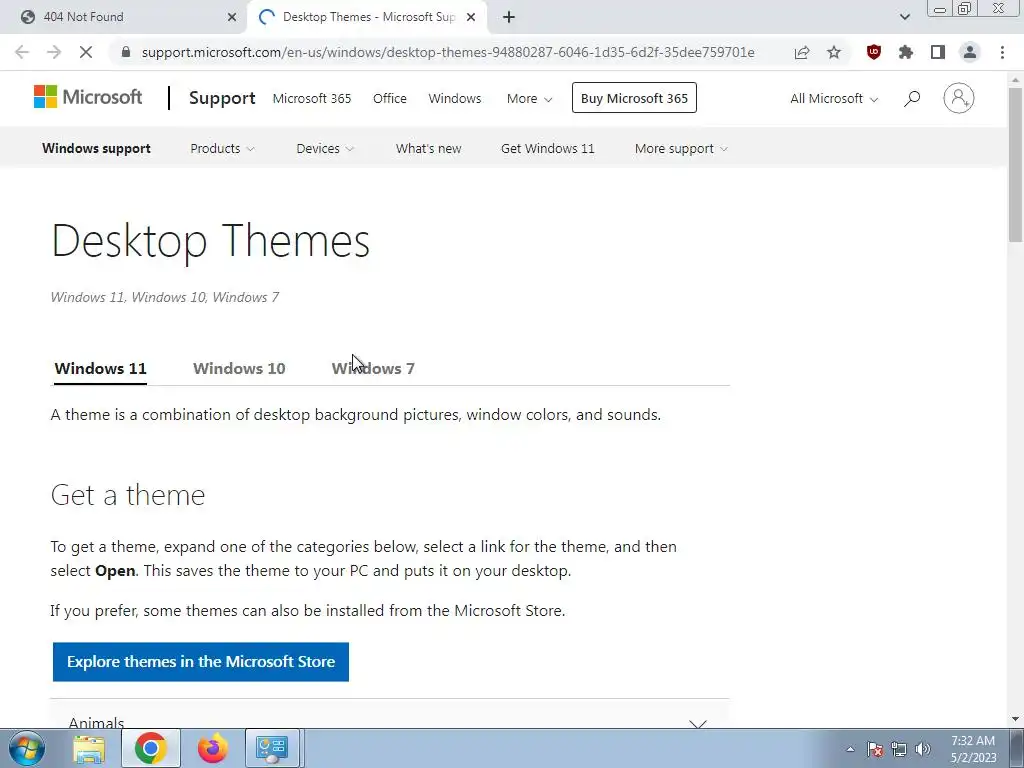Expand All Microsoft dropdown

pos(834,99)
